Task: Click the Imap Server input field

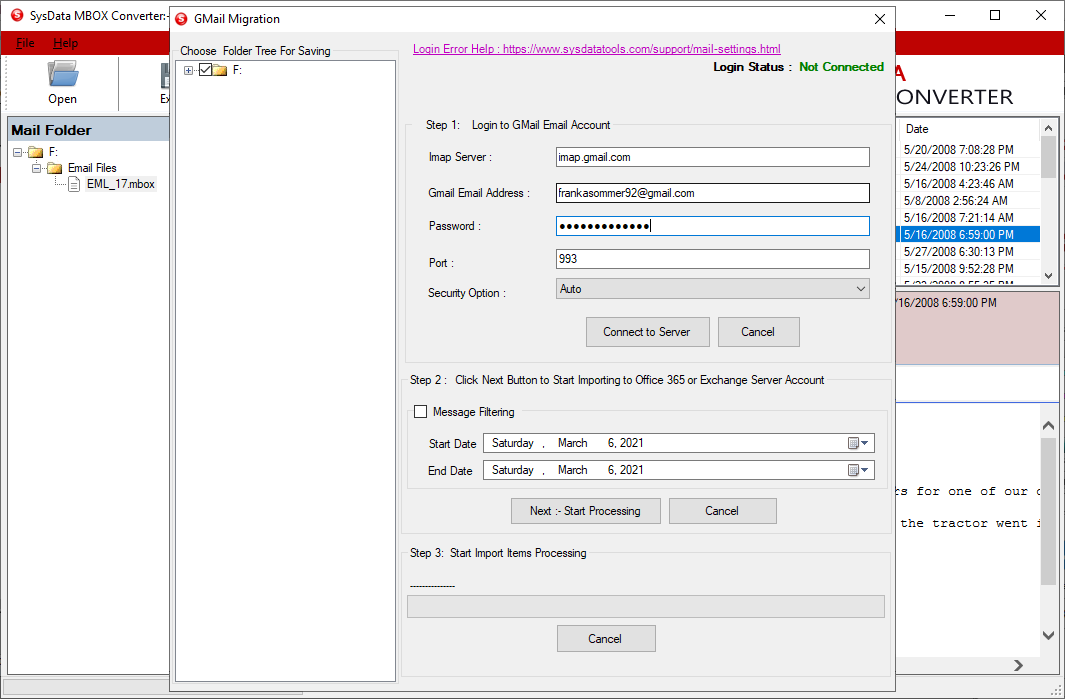Action: click(712, 157)
